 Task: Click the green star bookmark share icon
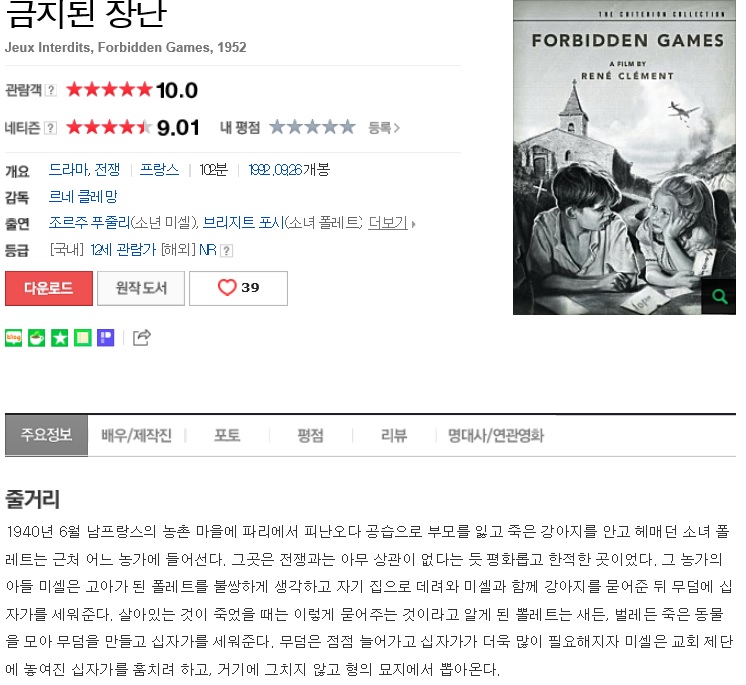pos(59,338)
